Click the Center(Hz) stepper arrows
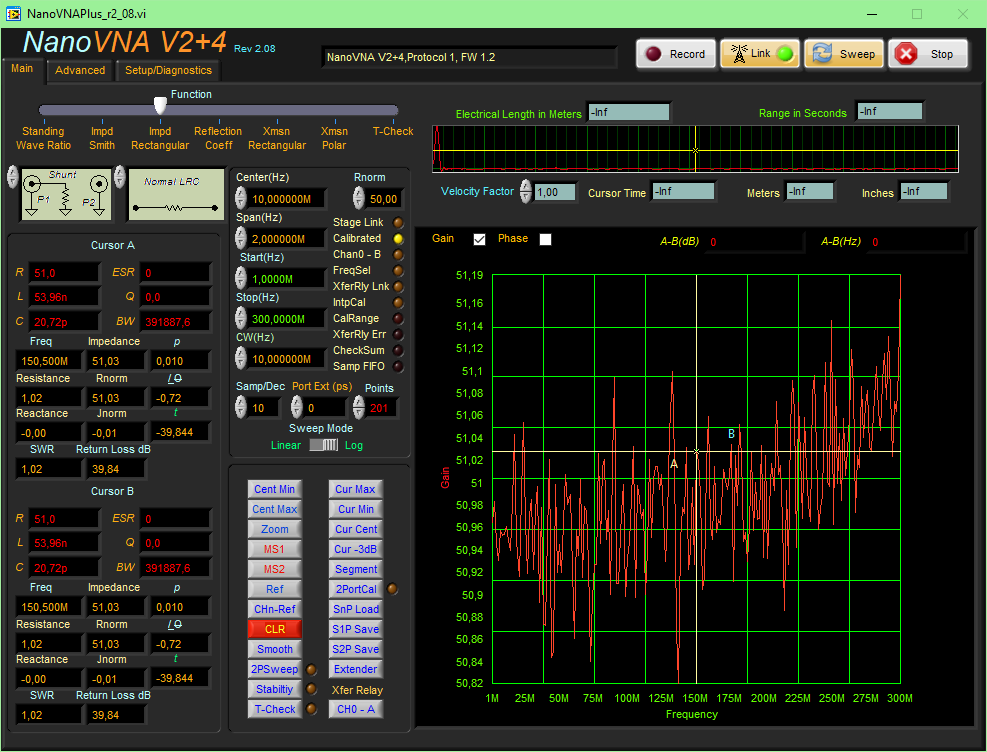The height and width of the screenshot is (752, 987). coord(240,199)
